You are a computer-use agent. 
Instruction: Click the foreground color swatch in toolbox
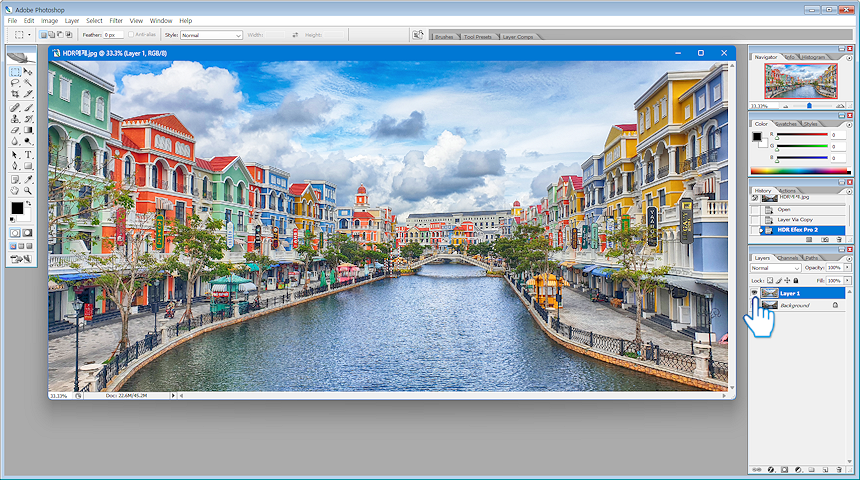pos(17,208)
